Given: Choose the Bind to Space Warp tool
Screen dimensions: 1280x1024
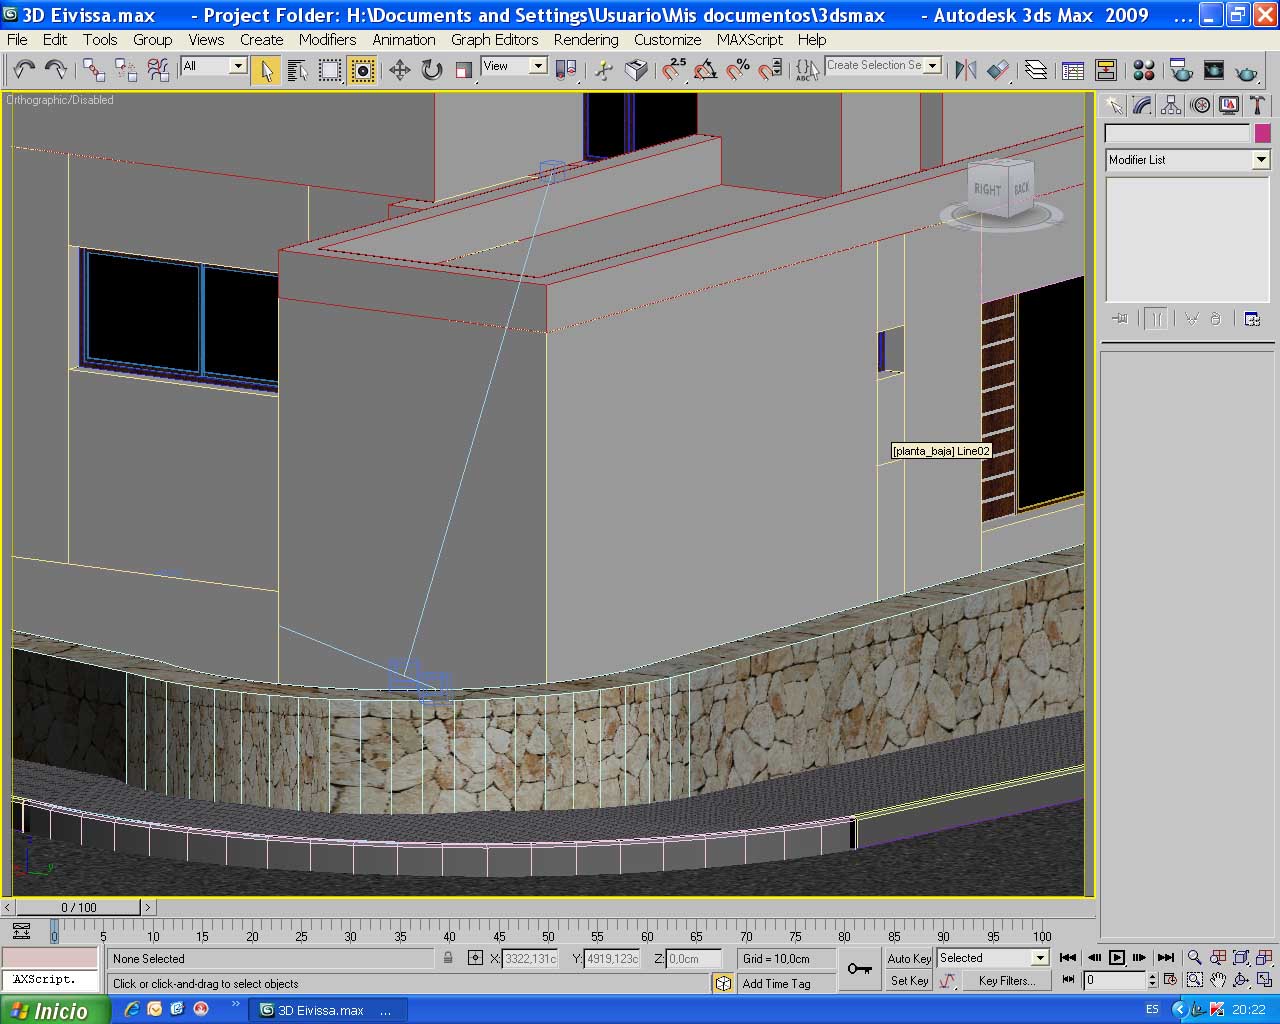Looking at the screenshot, I should click(158, 69).
